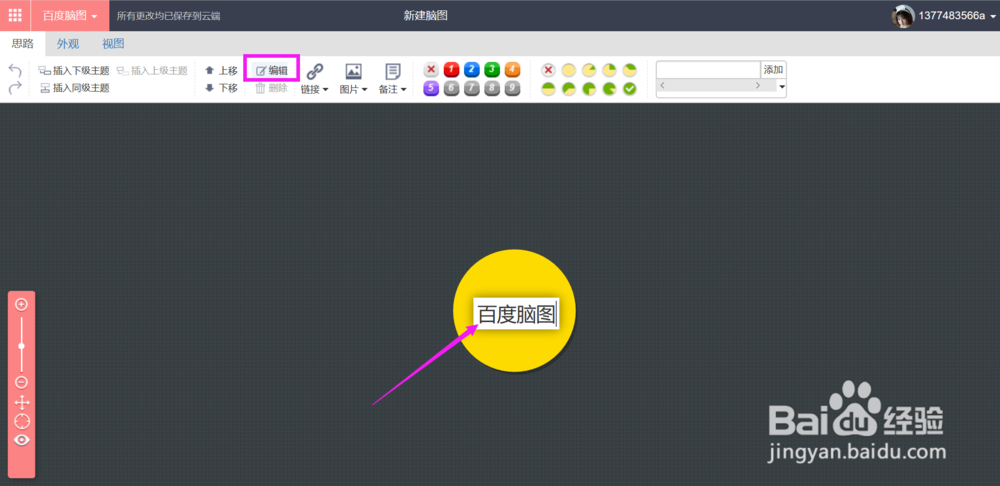
Task: Click the locate root target icon
Action: [x=22, y=421]
